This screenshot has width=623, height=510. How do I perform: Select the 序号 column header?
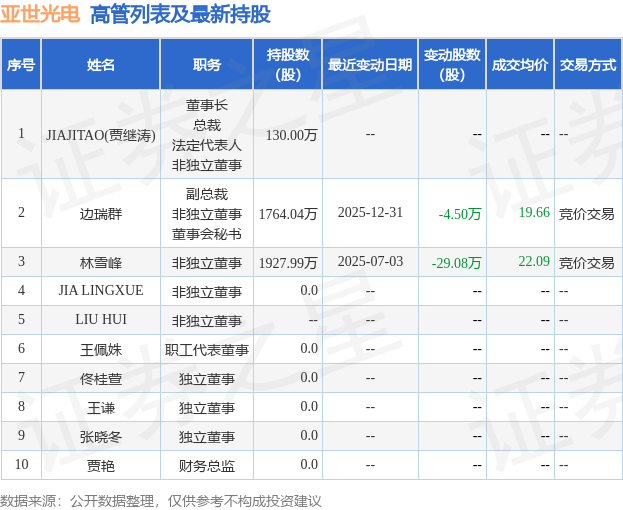(x=21, y=64)
